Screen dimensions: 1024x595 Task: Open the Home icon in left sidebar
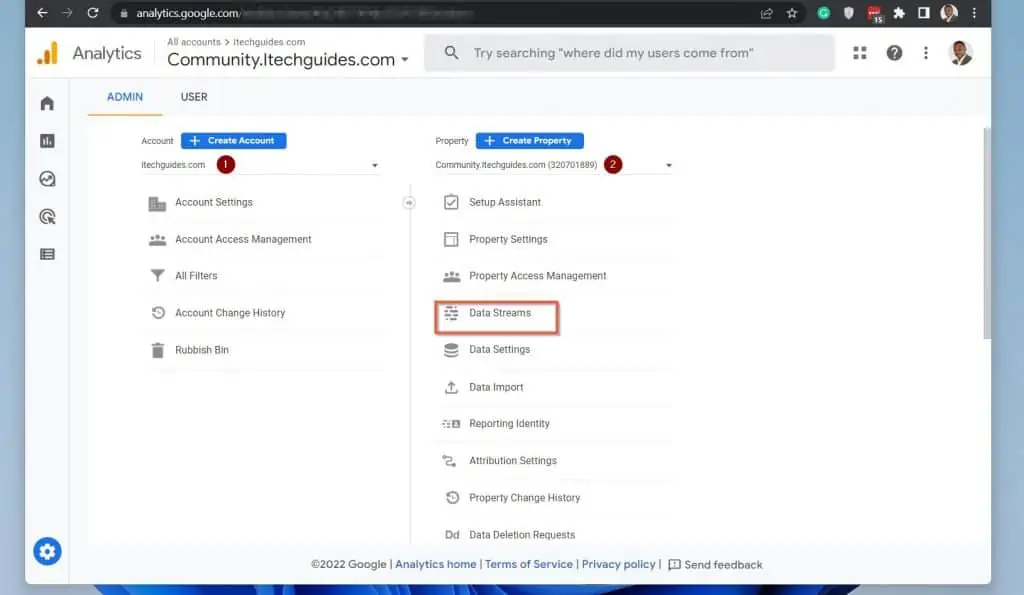click(47, 104)
